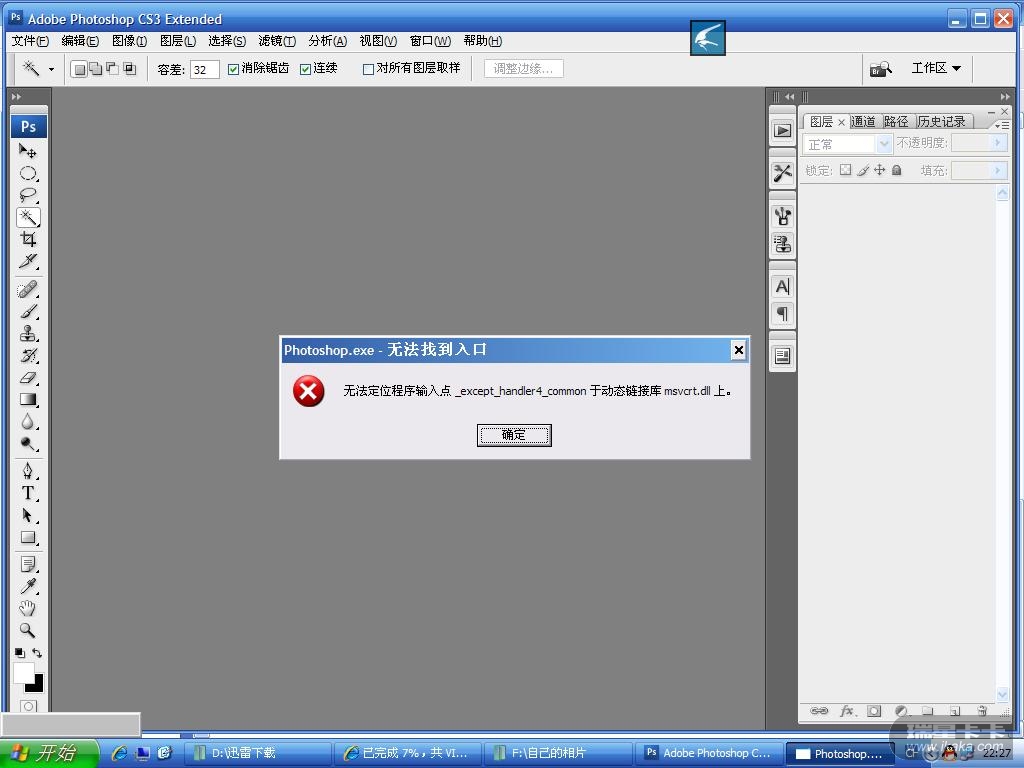Open the 文件(F) menu
The image size is (1024, 768).
point(30,41)
